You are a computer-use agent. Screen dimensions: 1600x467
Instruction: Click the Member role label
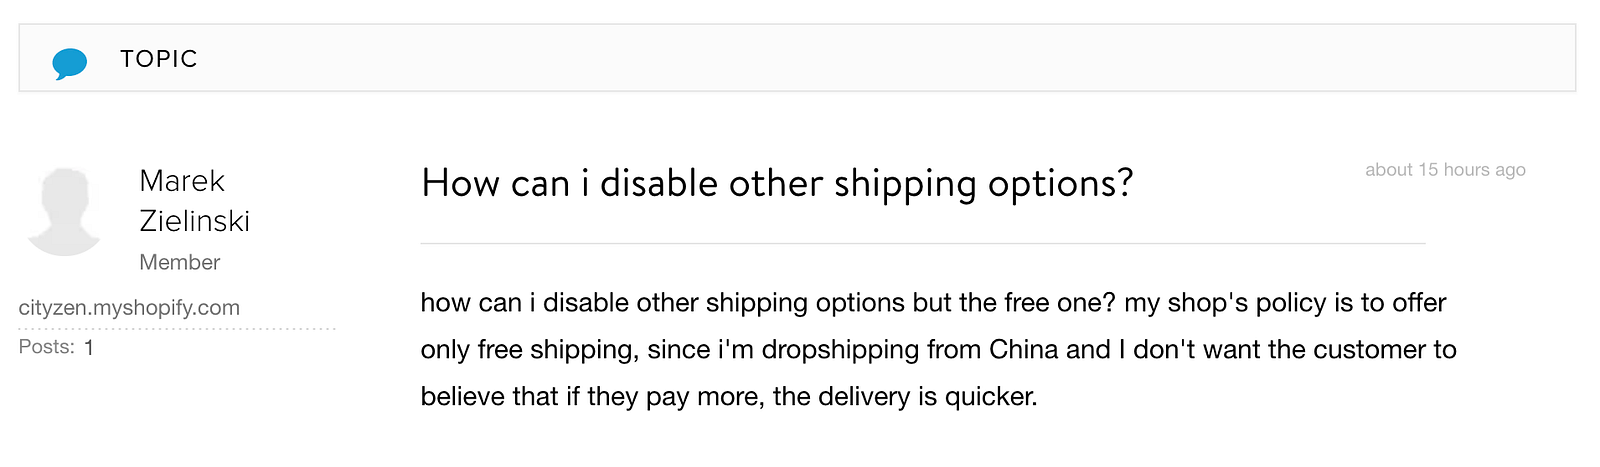coord(179,262)
